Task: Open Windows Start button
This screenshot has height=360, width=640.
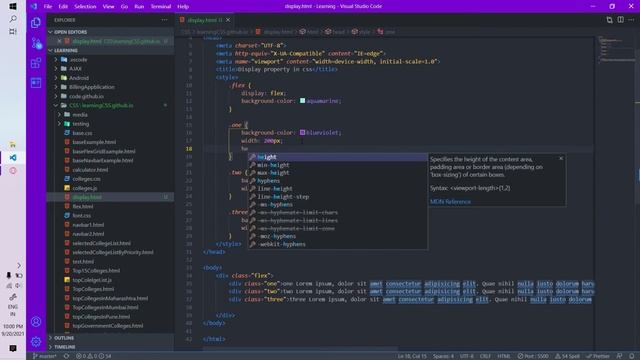Action: point(13,7)
